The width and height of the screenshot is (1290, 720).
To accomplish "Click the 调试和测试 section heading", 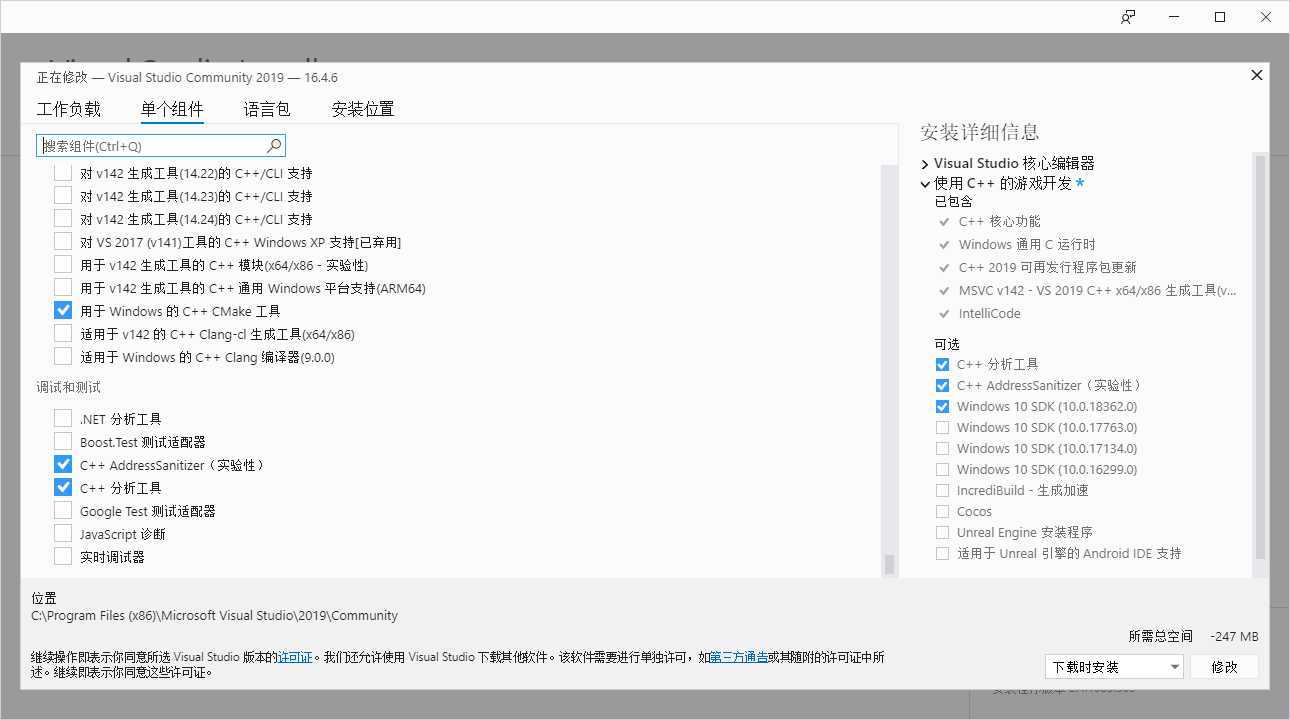I will pos(69,387).
